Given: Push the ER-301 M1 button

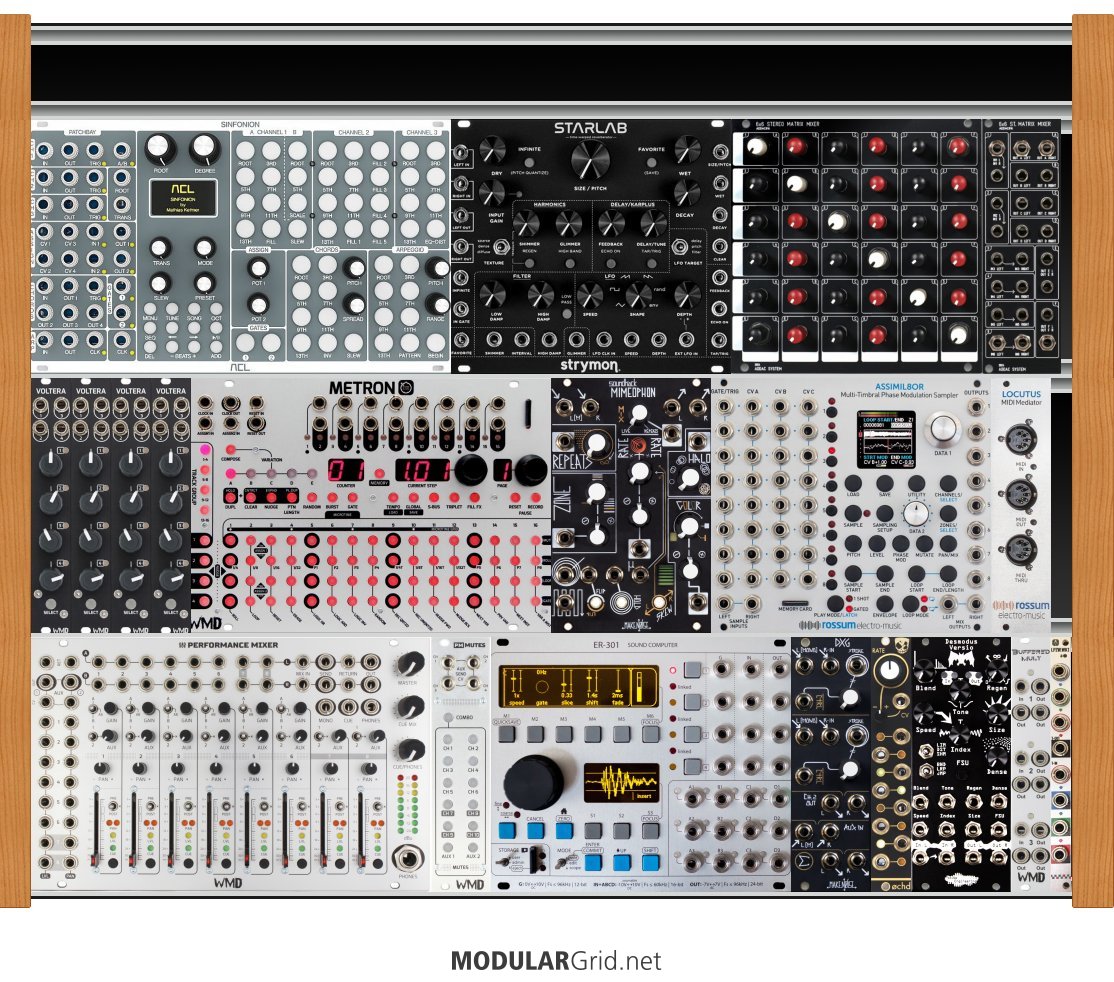Looking at the screenshot, I should (x=507, y=734).
